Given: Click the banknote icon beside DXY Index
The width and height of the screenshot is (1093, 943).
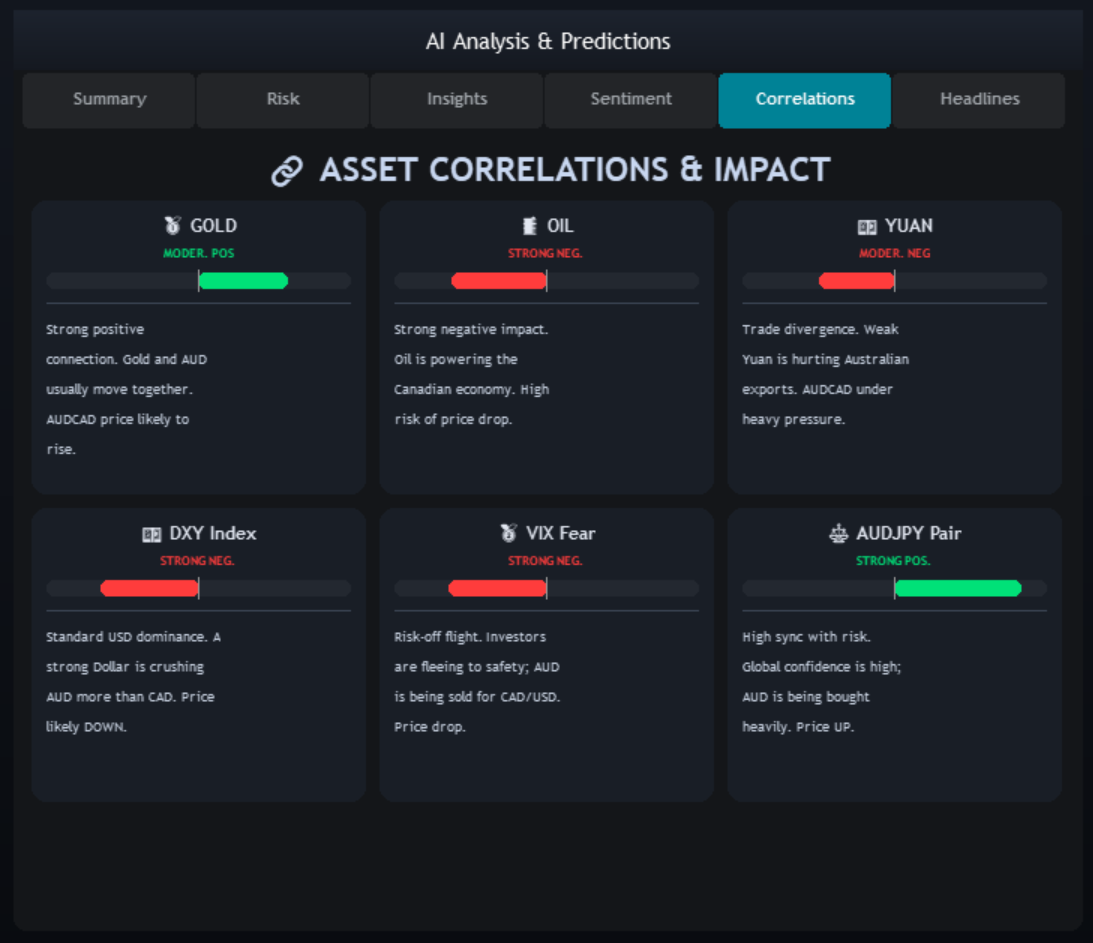Looking at the screenshot, I should [x=151, y=534].
